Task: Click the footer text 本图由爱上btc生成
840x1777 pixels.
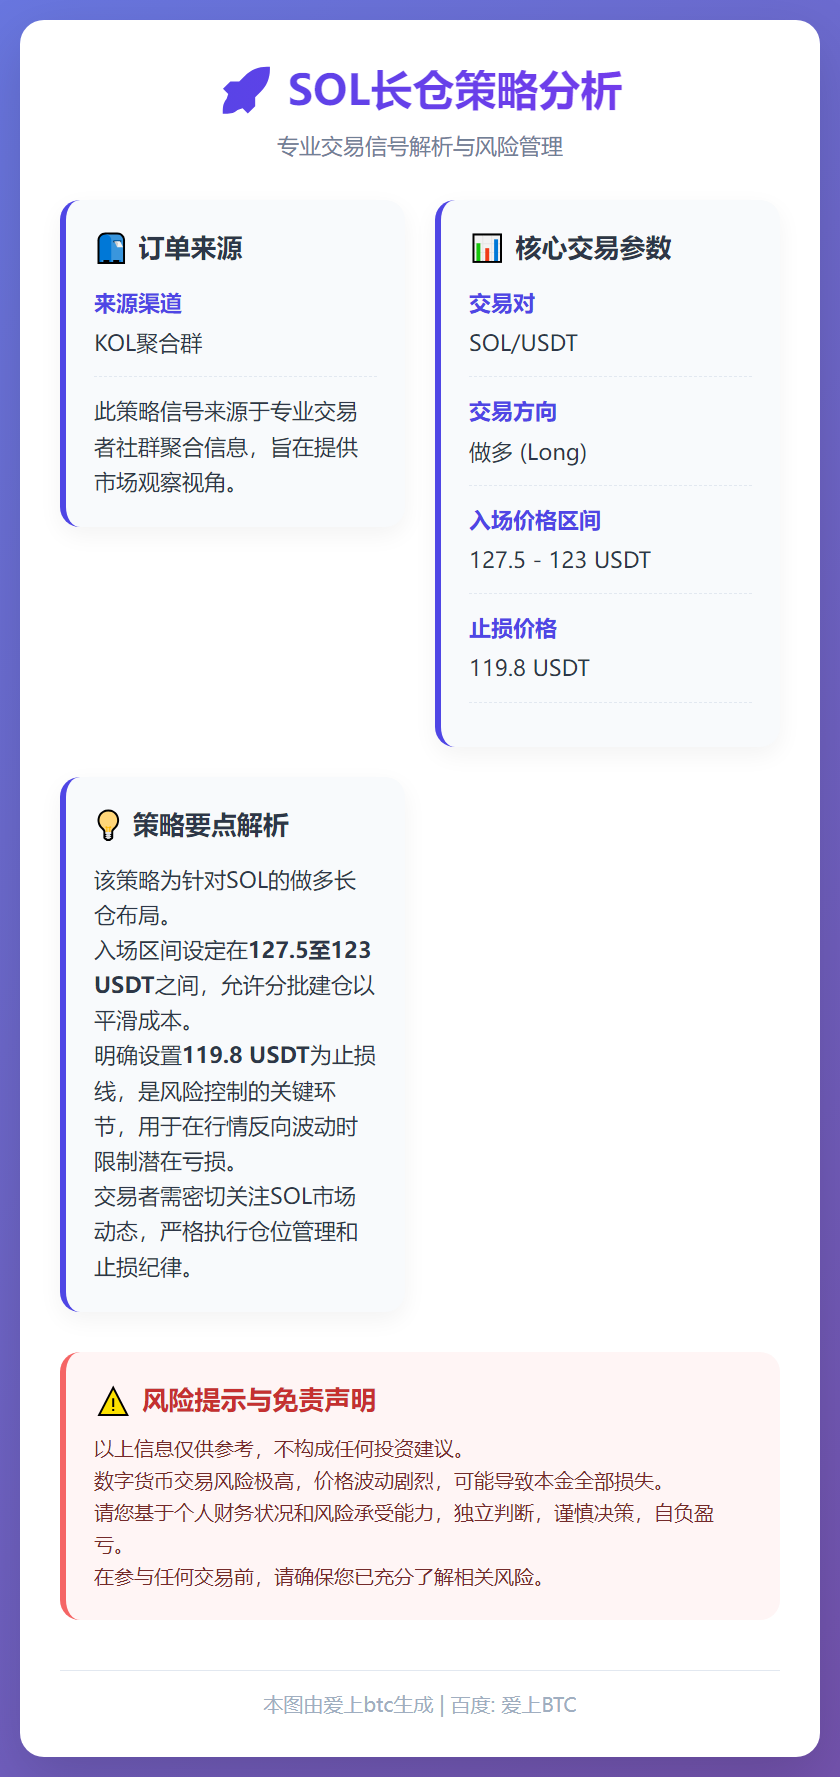Action: tap(348, 1705)
